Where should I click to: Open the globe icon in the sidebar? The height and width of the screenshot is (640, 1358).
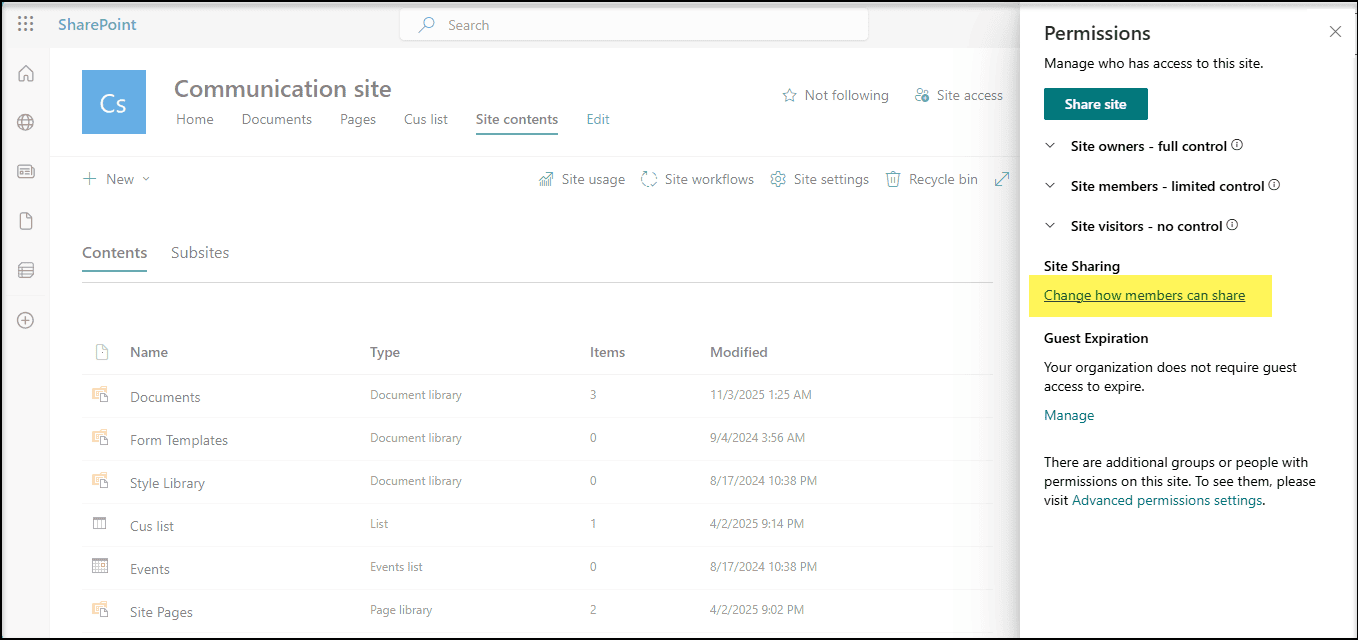tap(25, 122)
